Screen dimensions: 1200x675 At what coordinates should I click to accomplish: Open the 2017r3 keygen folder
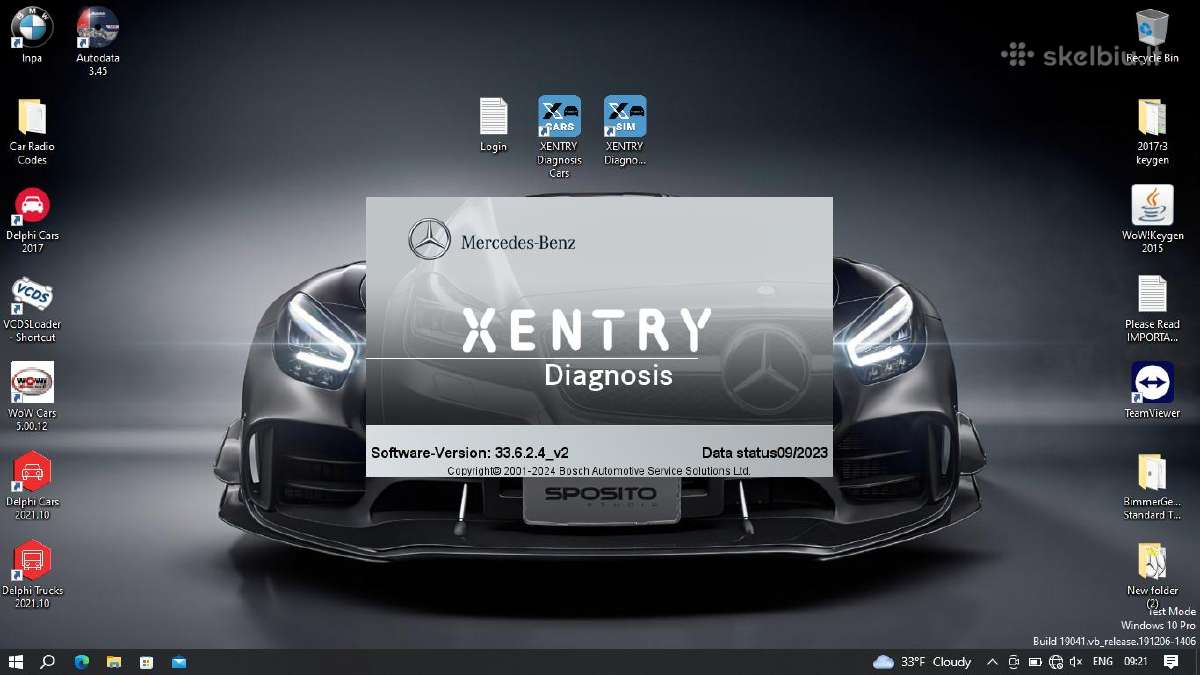(1152, 132)
